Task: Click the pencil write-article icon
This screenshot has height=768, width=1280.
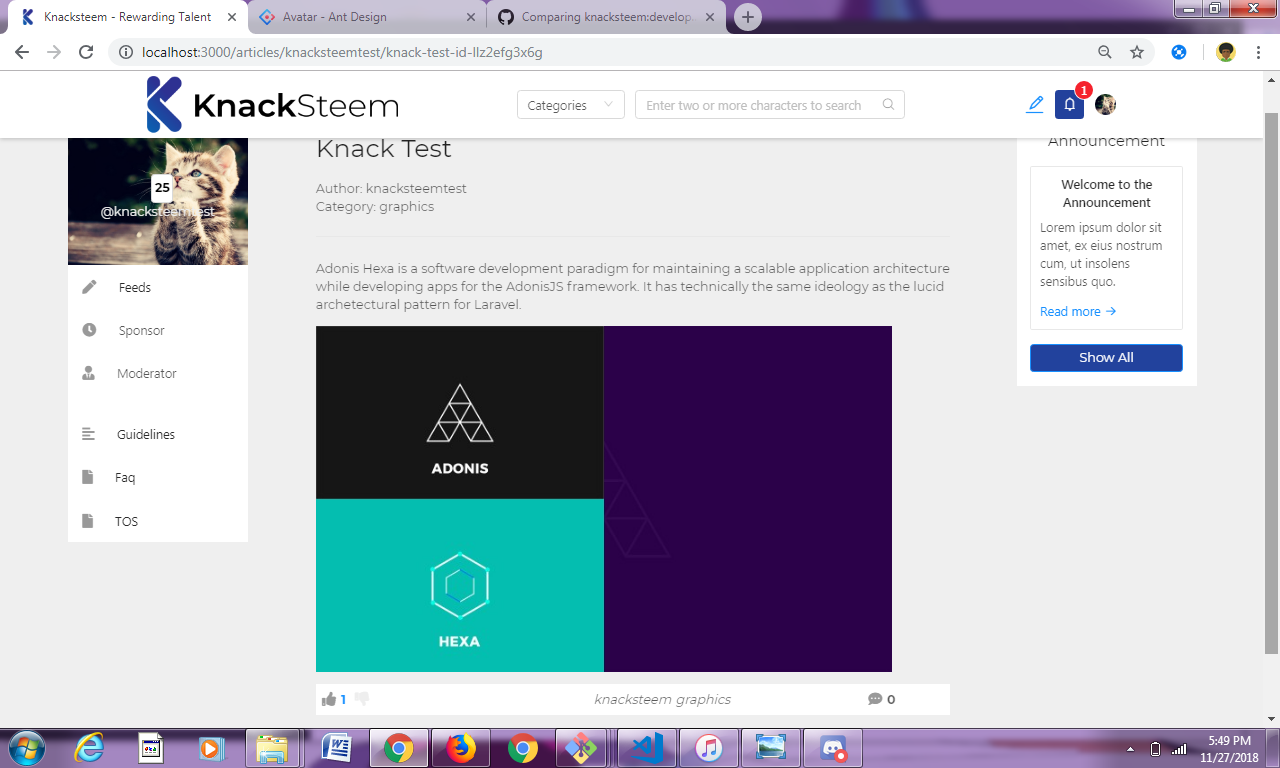Action: click(x=1035, y=104)
